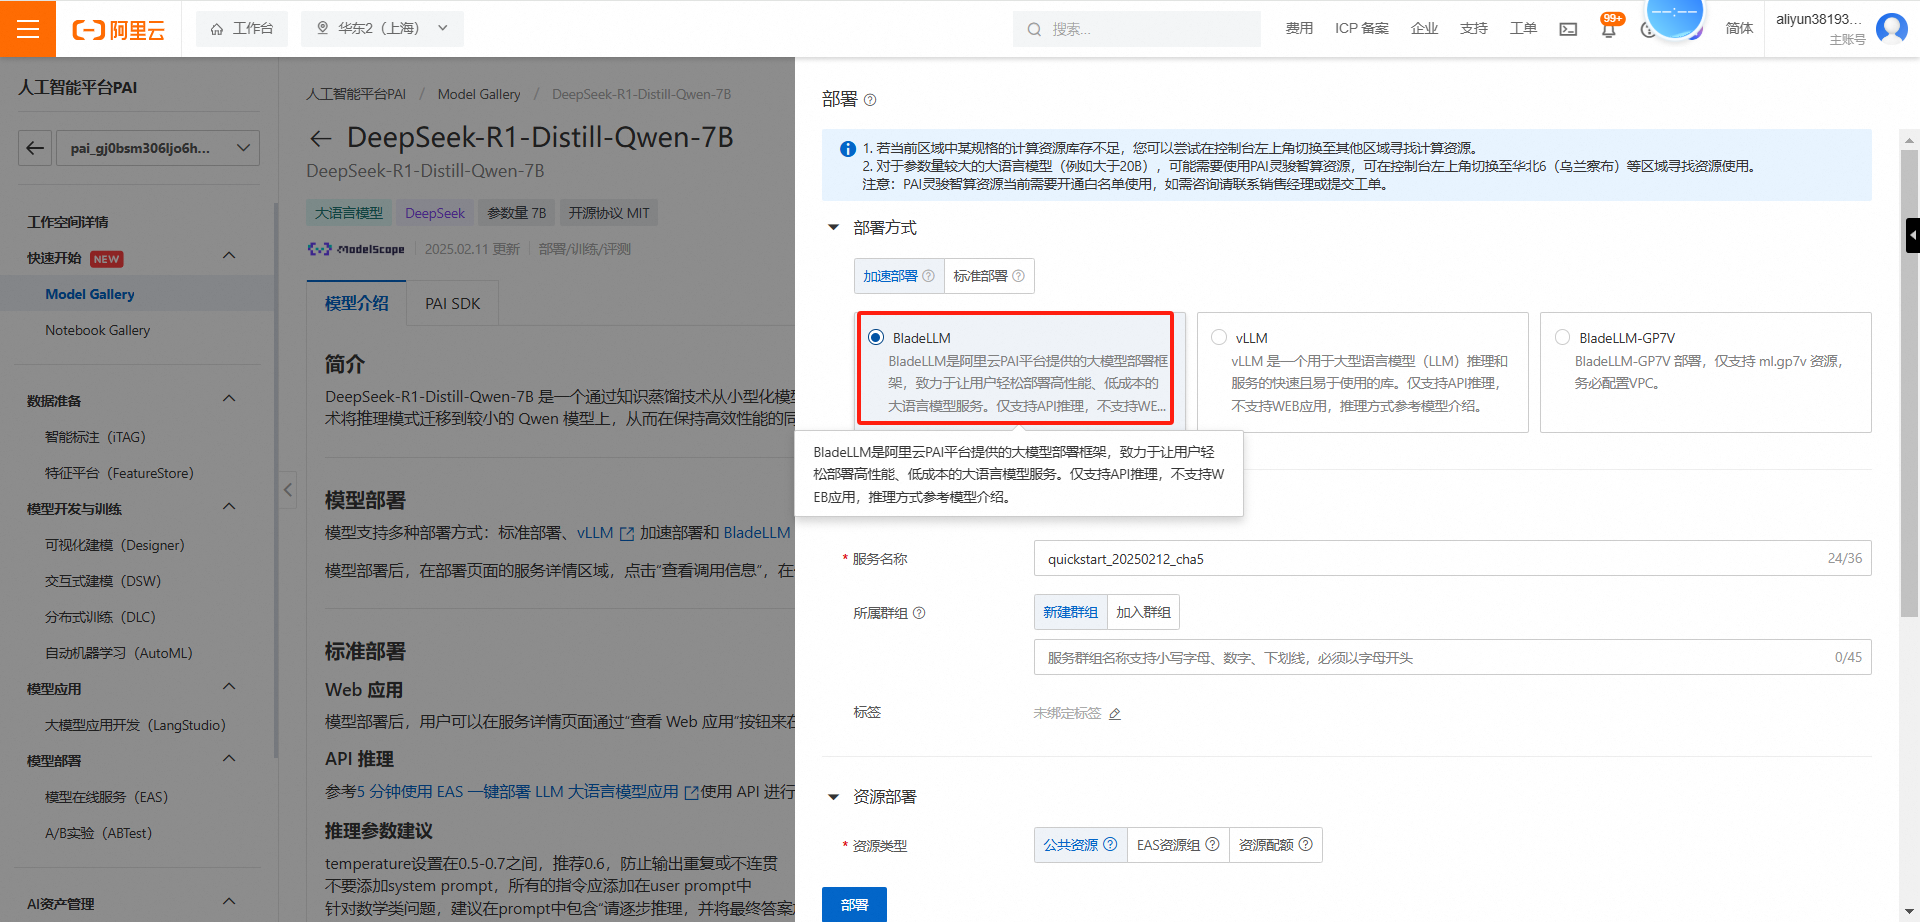The width and height of the screenshot is (1920, 922).
Task: Open 智能标注 (iTAG)
Action: point(95,437)
